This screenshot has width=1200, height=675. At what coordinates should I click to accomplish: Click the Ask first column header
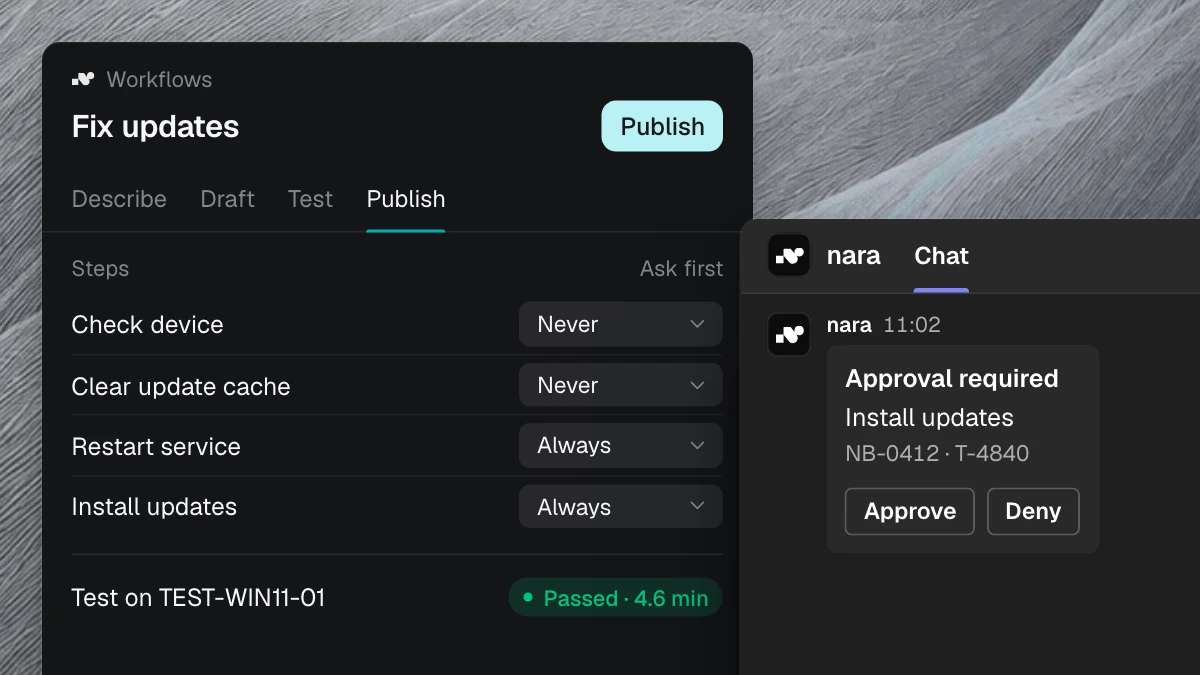[681, 269]
